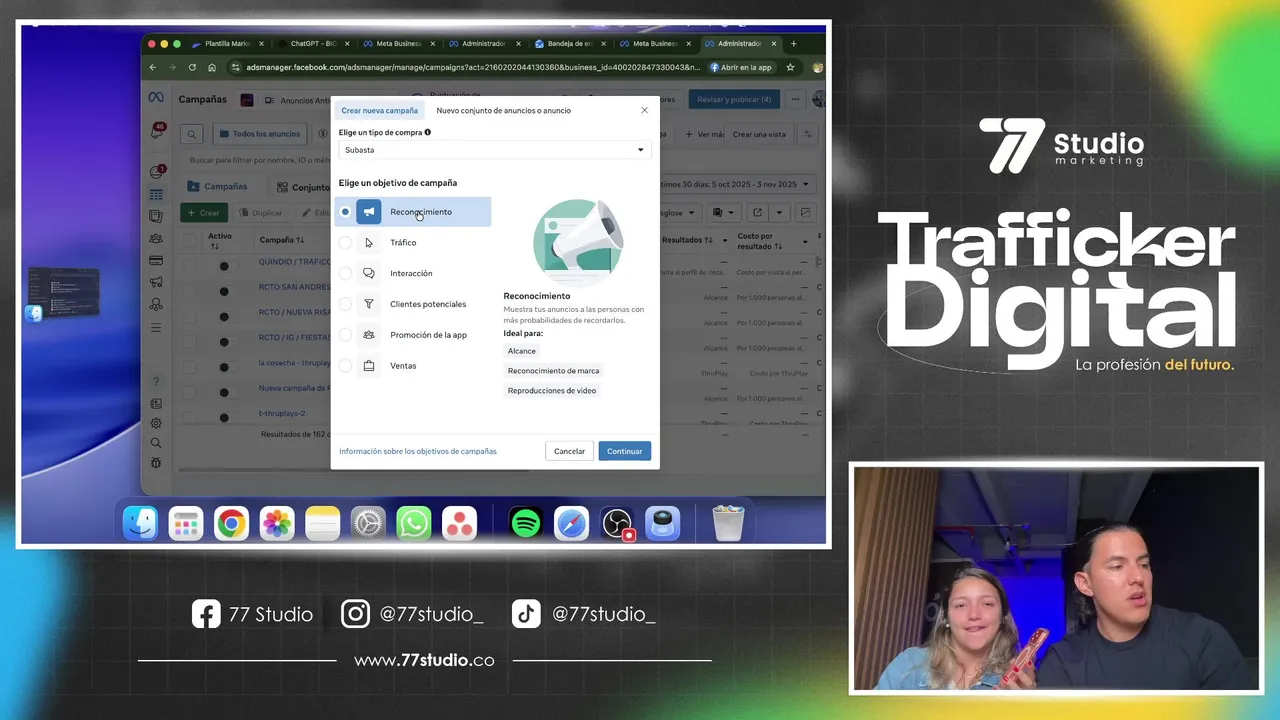Select the Interacción objective radio button

(x=345, y=273)
